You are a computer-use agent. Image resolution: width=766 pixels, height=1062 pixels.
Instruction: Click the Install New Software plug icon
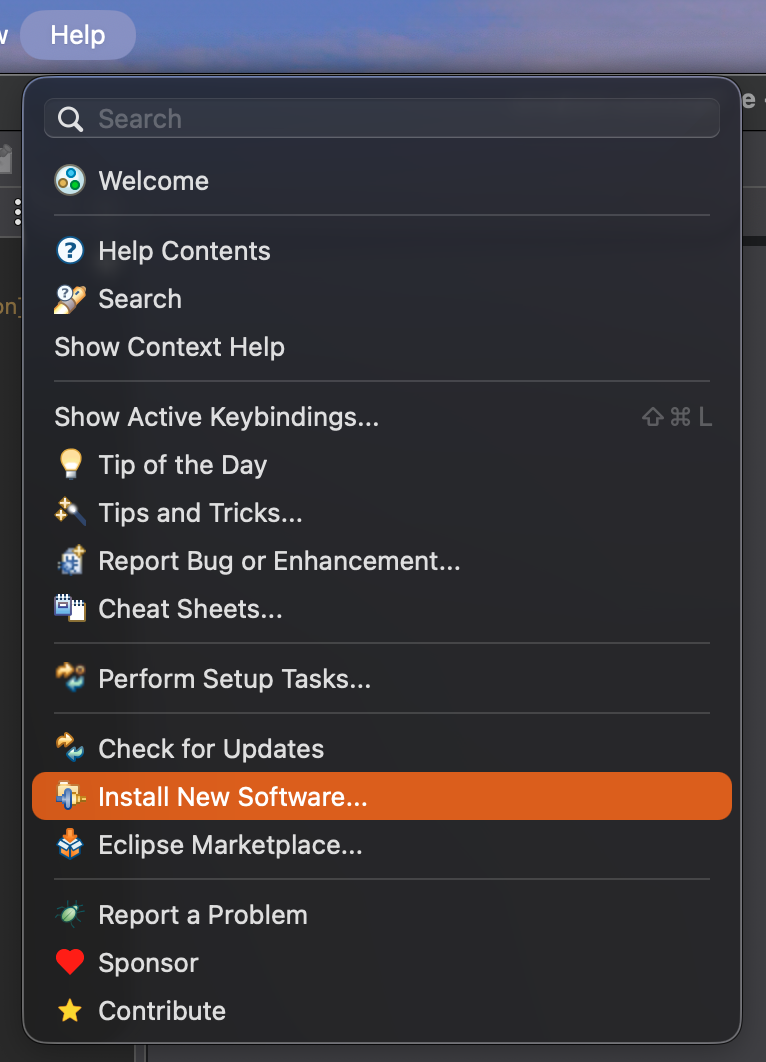coord(70,796)
